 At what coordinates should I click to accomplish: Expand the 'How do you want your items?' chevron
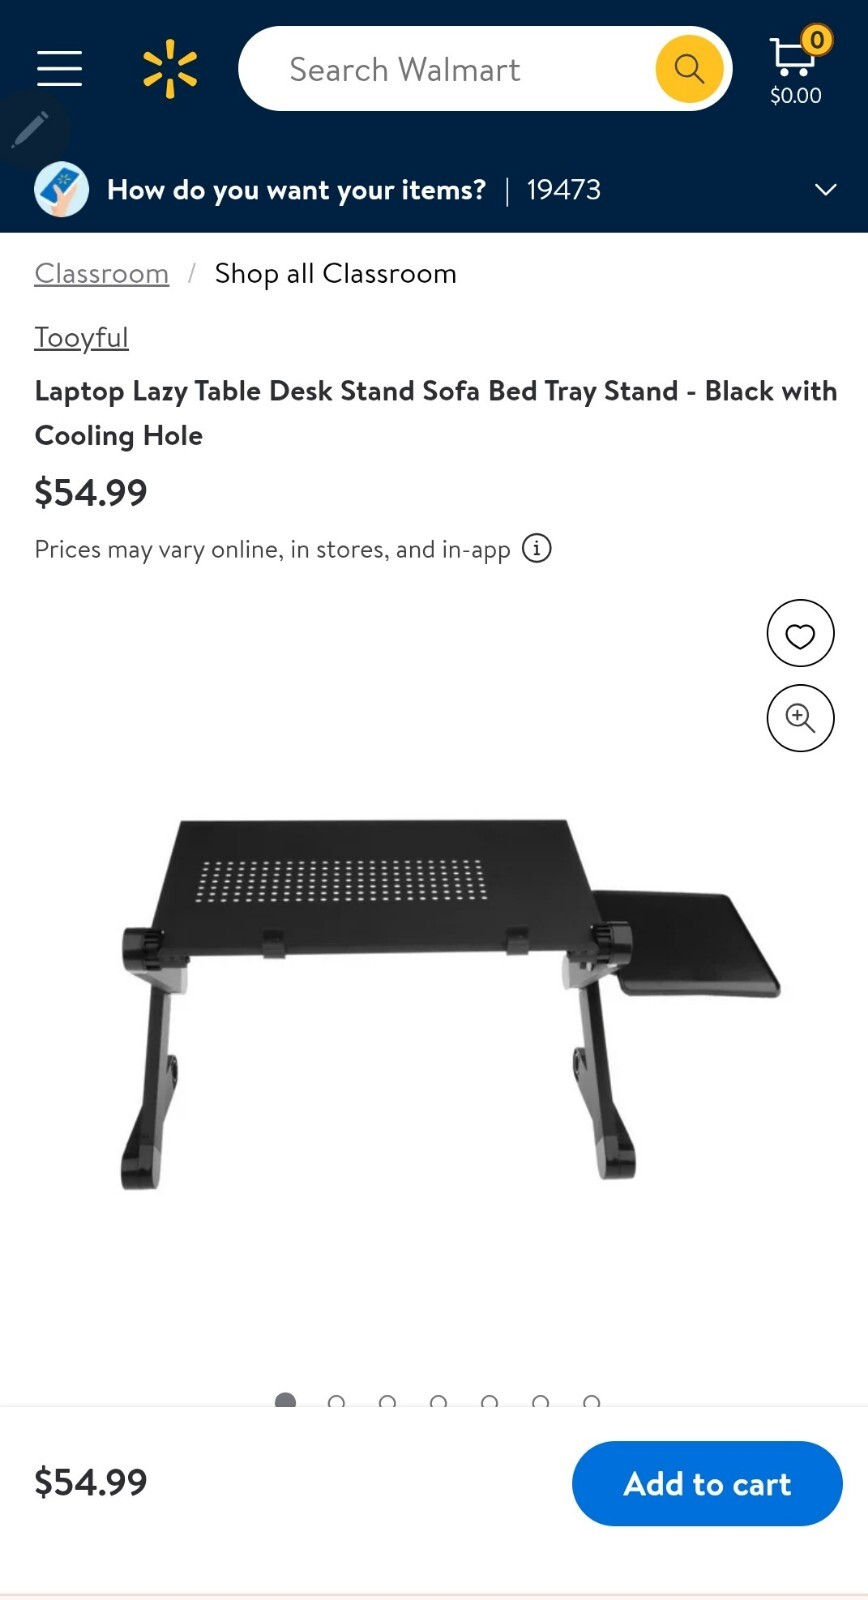(825, 190)
